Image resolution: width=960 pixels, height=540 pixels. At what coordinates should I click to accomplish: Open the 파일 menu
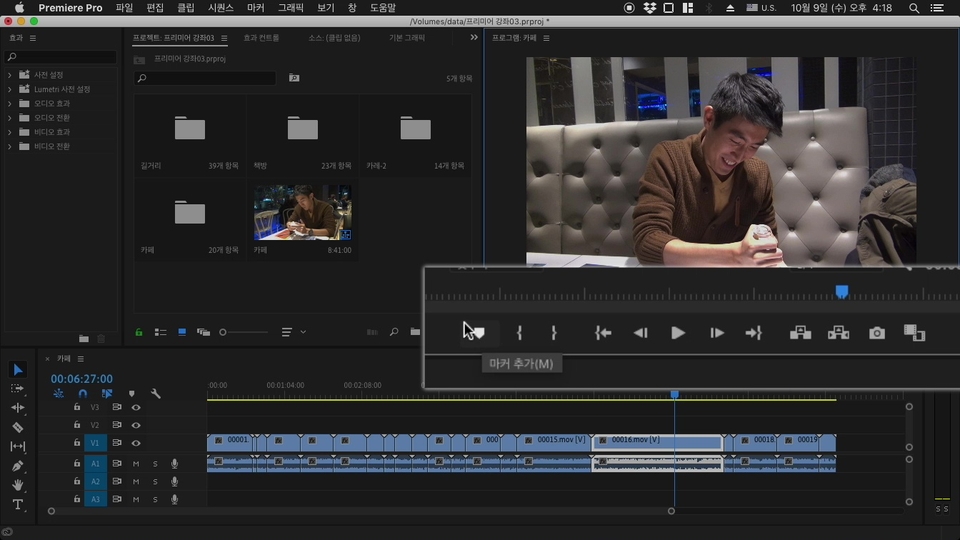(x=124, y=8)
